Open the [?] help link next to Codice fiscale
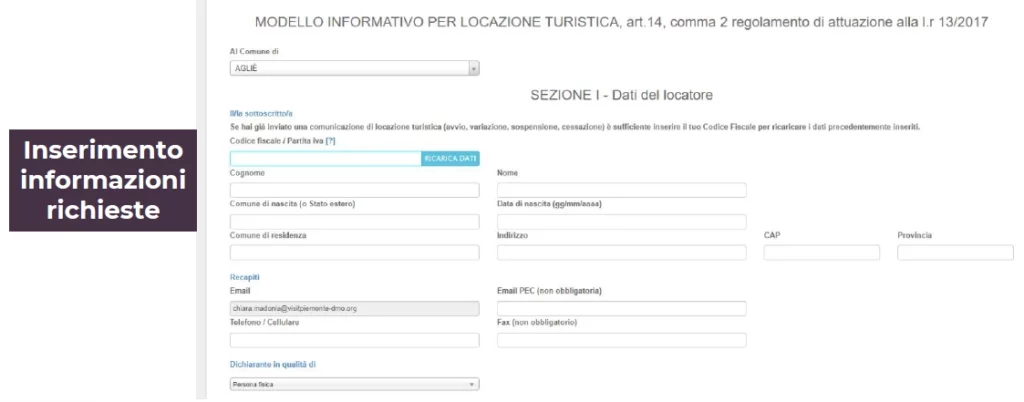 (x=330, y=140)
